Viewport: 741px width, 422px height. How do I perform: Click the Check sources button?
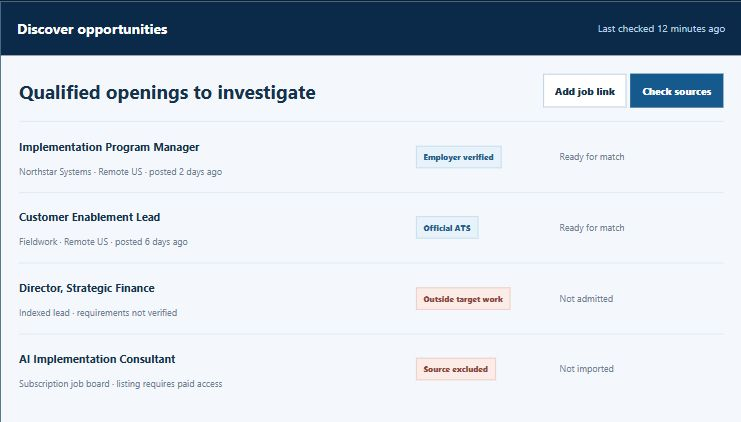[676, 91]
